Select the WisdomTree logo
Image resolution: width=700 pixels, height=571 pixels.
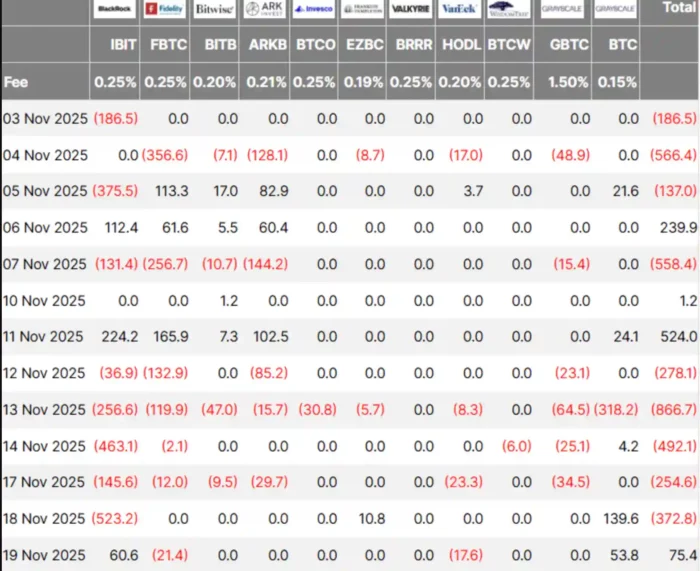509,9
